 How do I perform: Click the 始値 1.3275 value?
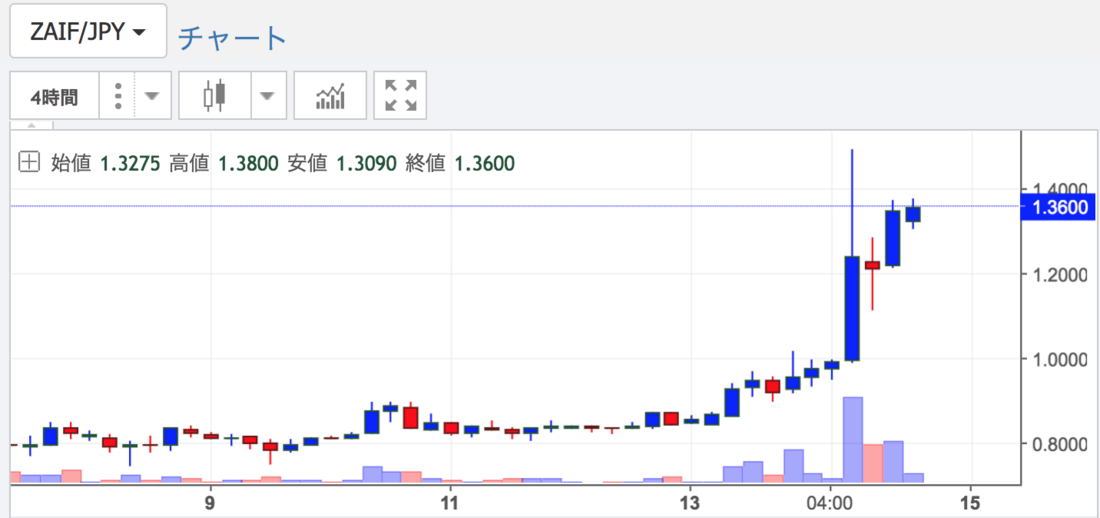point(131,164)
